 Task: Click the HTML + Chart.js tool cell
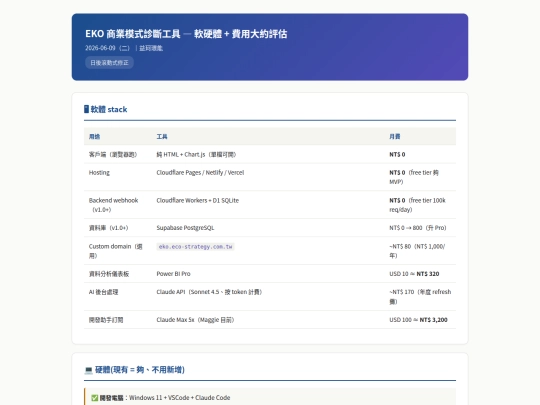(x=196, y=154)
